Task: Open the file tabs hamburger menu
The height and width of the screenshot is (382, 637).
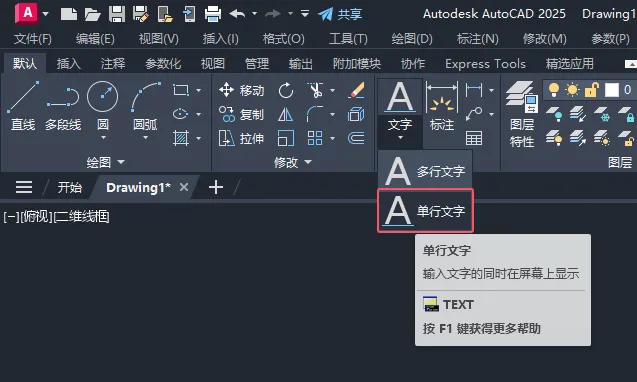Action: [x=24, y=187]
